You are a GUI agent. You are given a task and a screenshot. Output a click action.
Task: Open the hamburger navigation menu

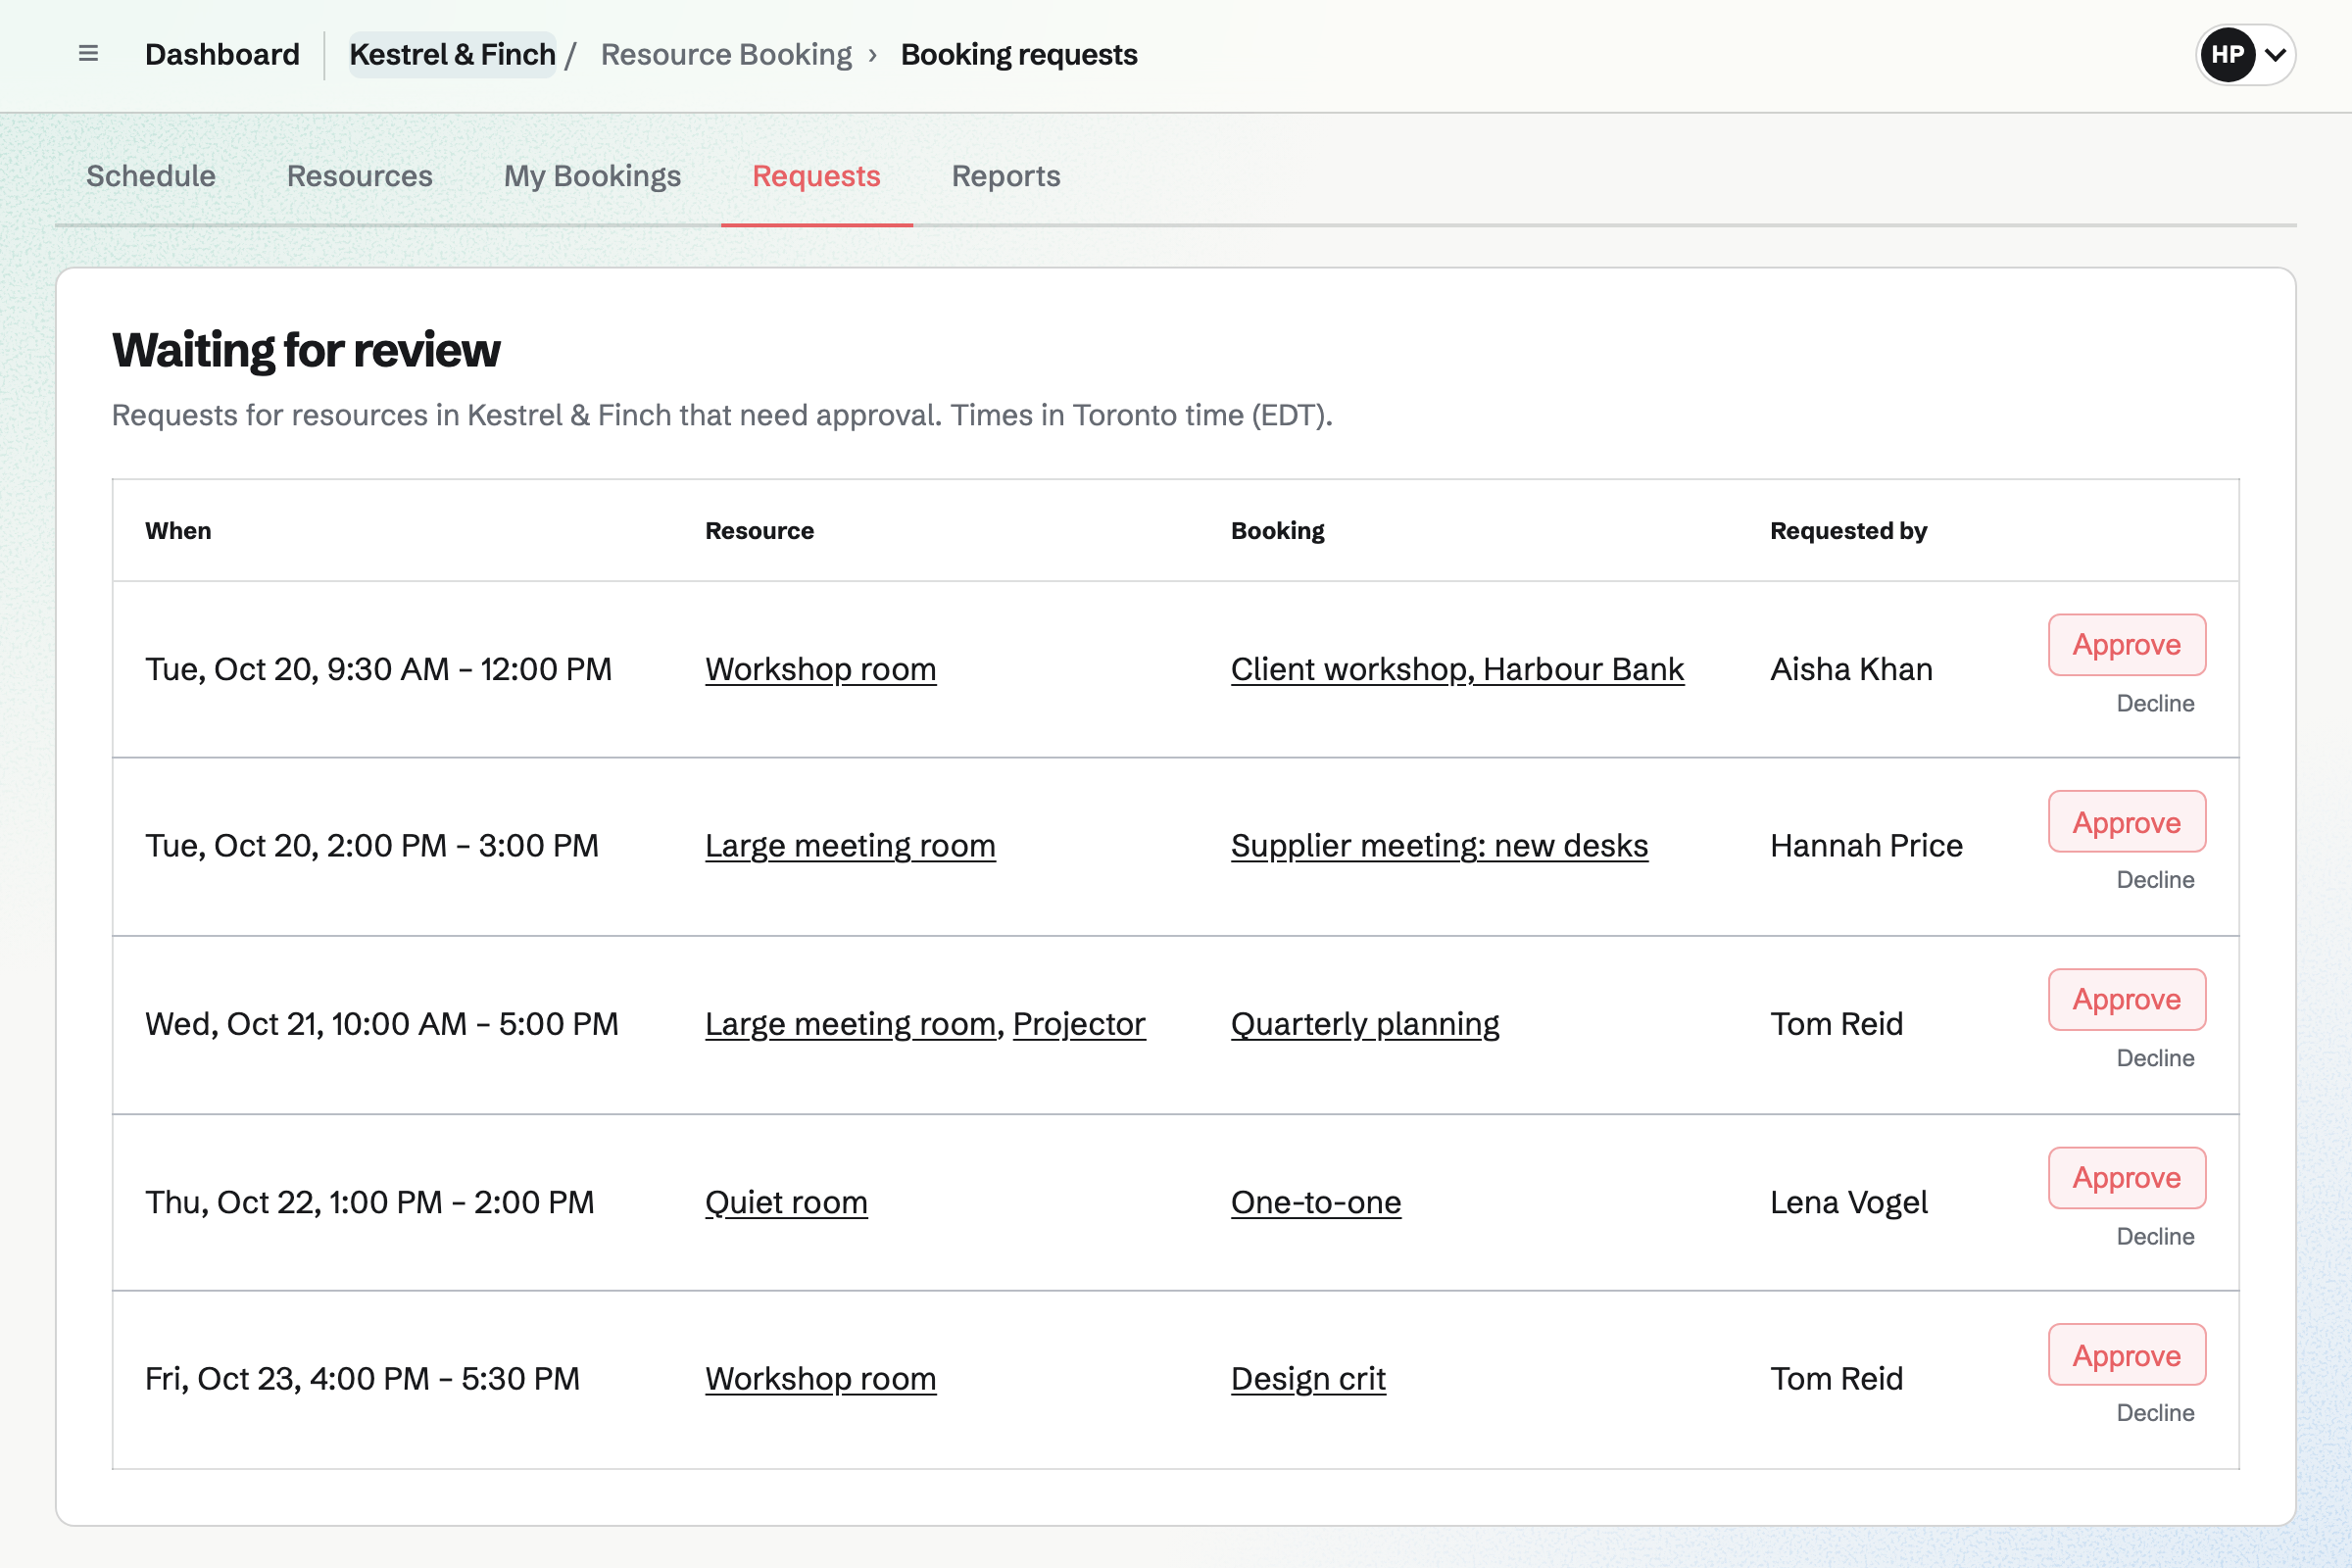pyautogui.click(x=88, y=54)
